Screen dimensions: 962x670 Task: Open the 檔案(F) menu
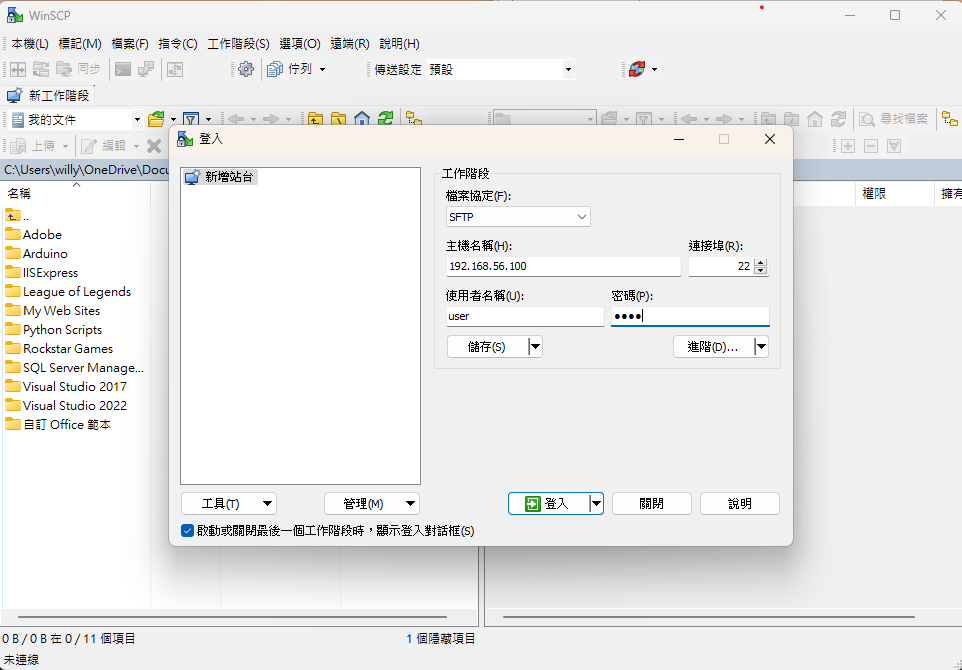(130, 44)
